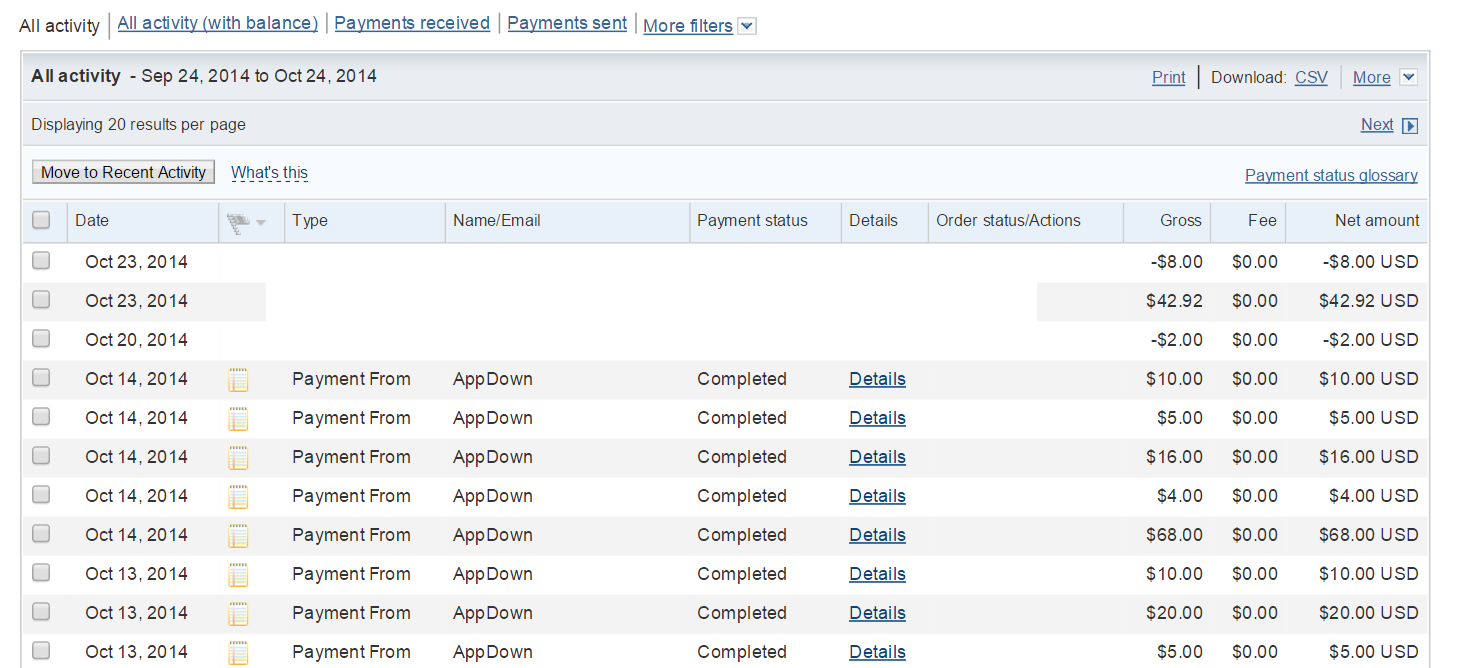
Task: Open the Payment status glossary link
Action: (1331, 176)
